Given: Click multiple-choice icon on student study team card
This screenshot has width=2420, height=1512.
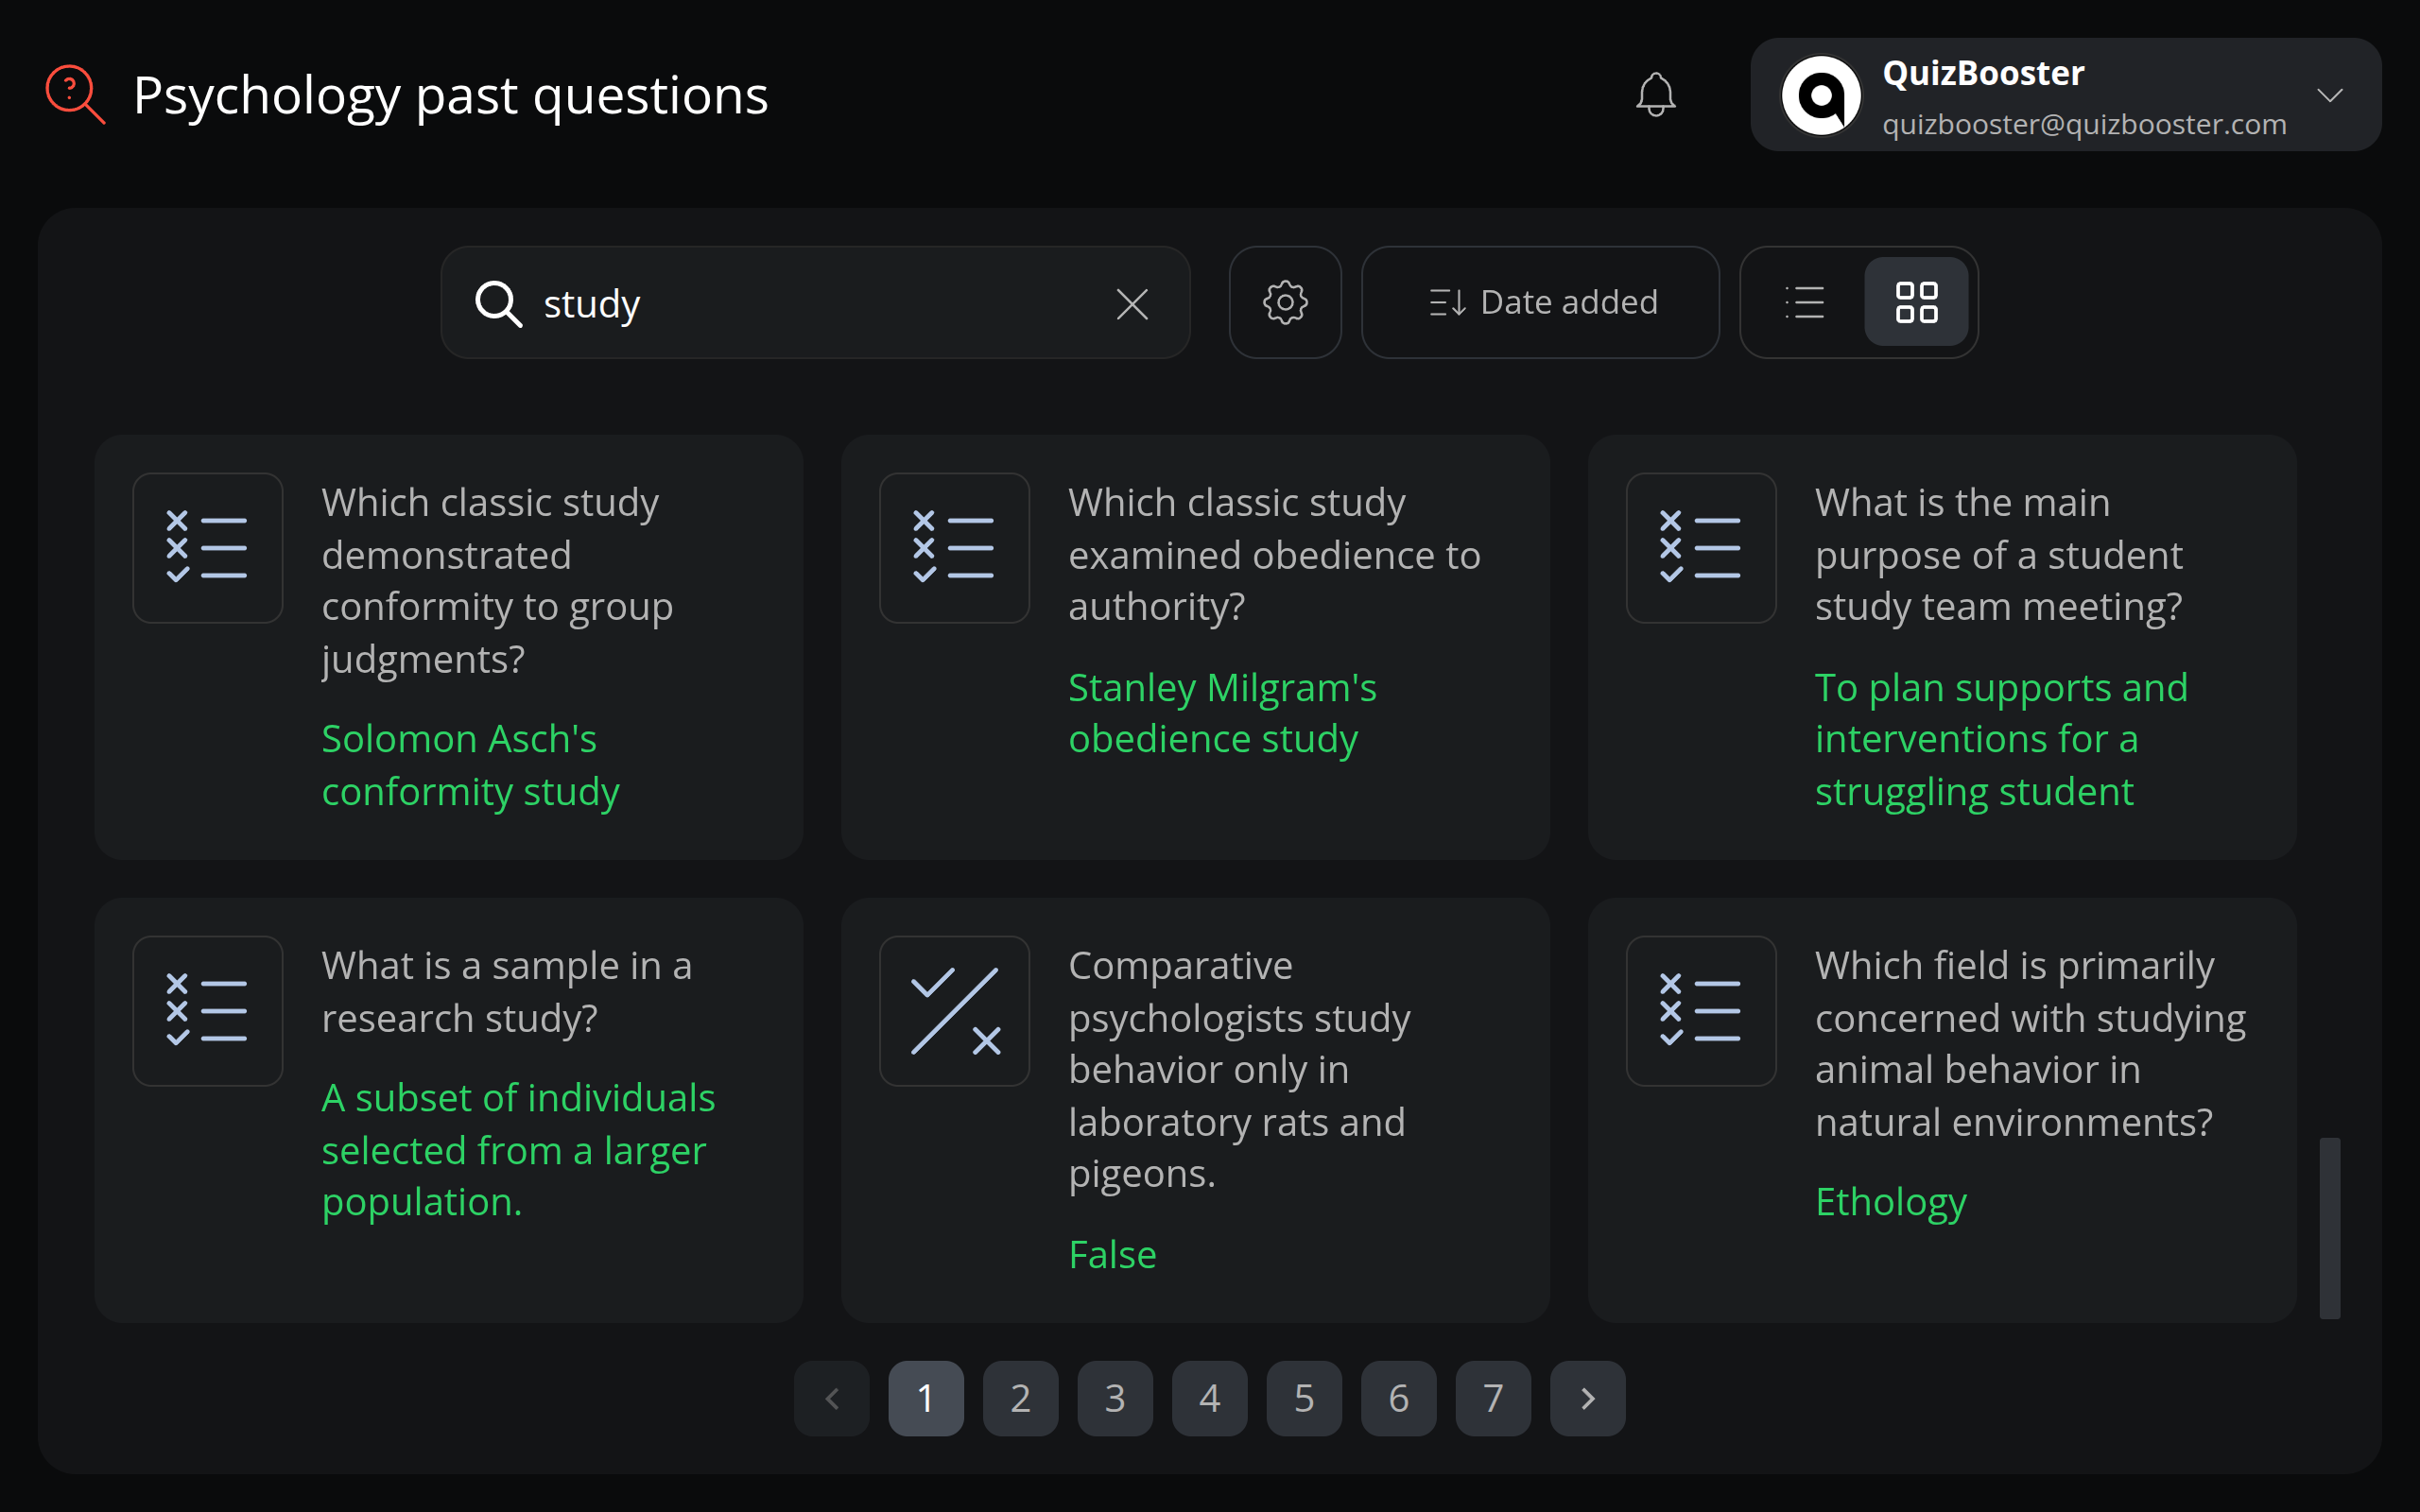Looking at the screenshot, I should click(1701, 548).
